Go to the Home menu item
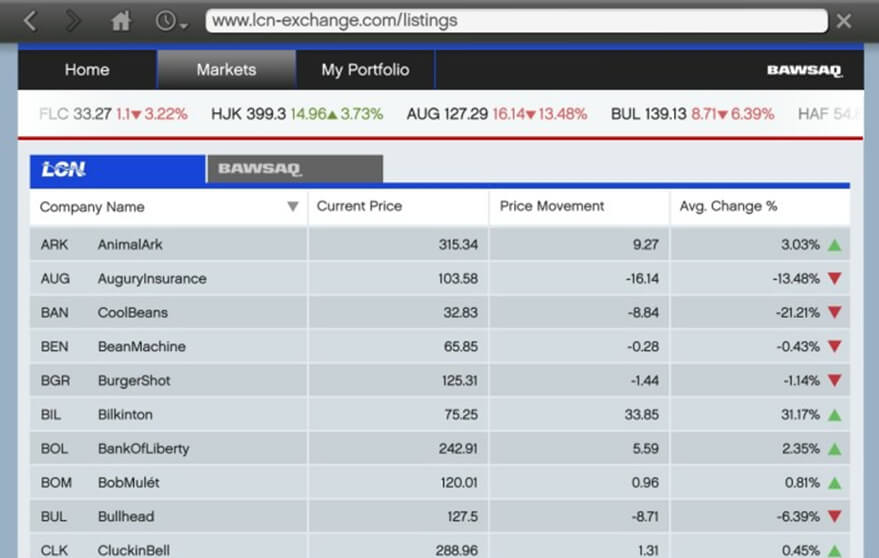The width and height of the screenshot is (879, 558). click(x=87, y=70)
